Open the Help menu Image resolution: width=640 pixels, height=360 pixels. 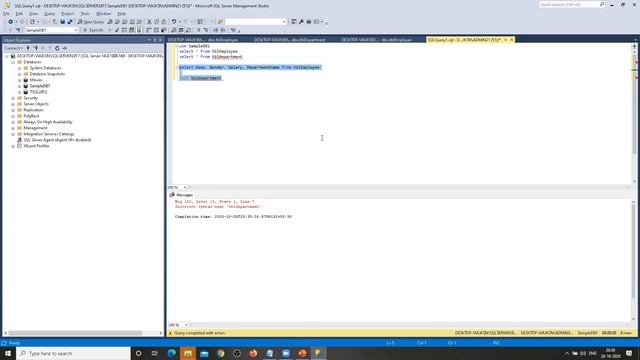(x=122, y=13)
